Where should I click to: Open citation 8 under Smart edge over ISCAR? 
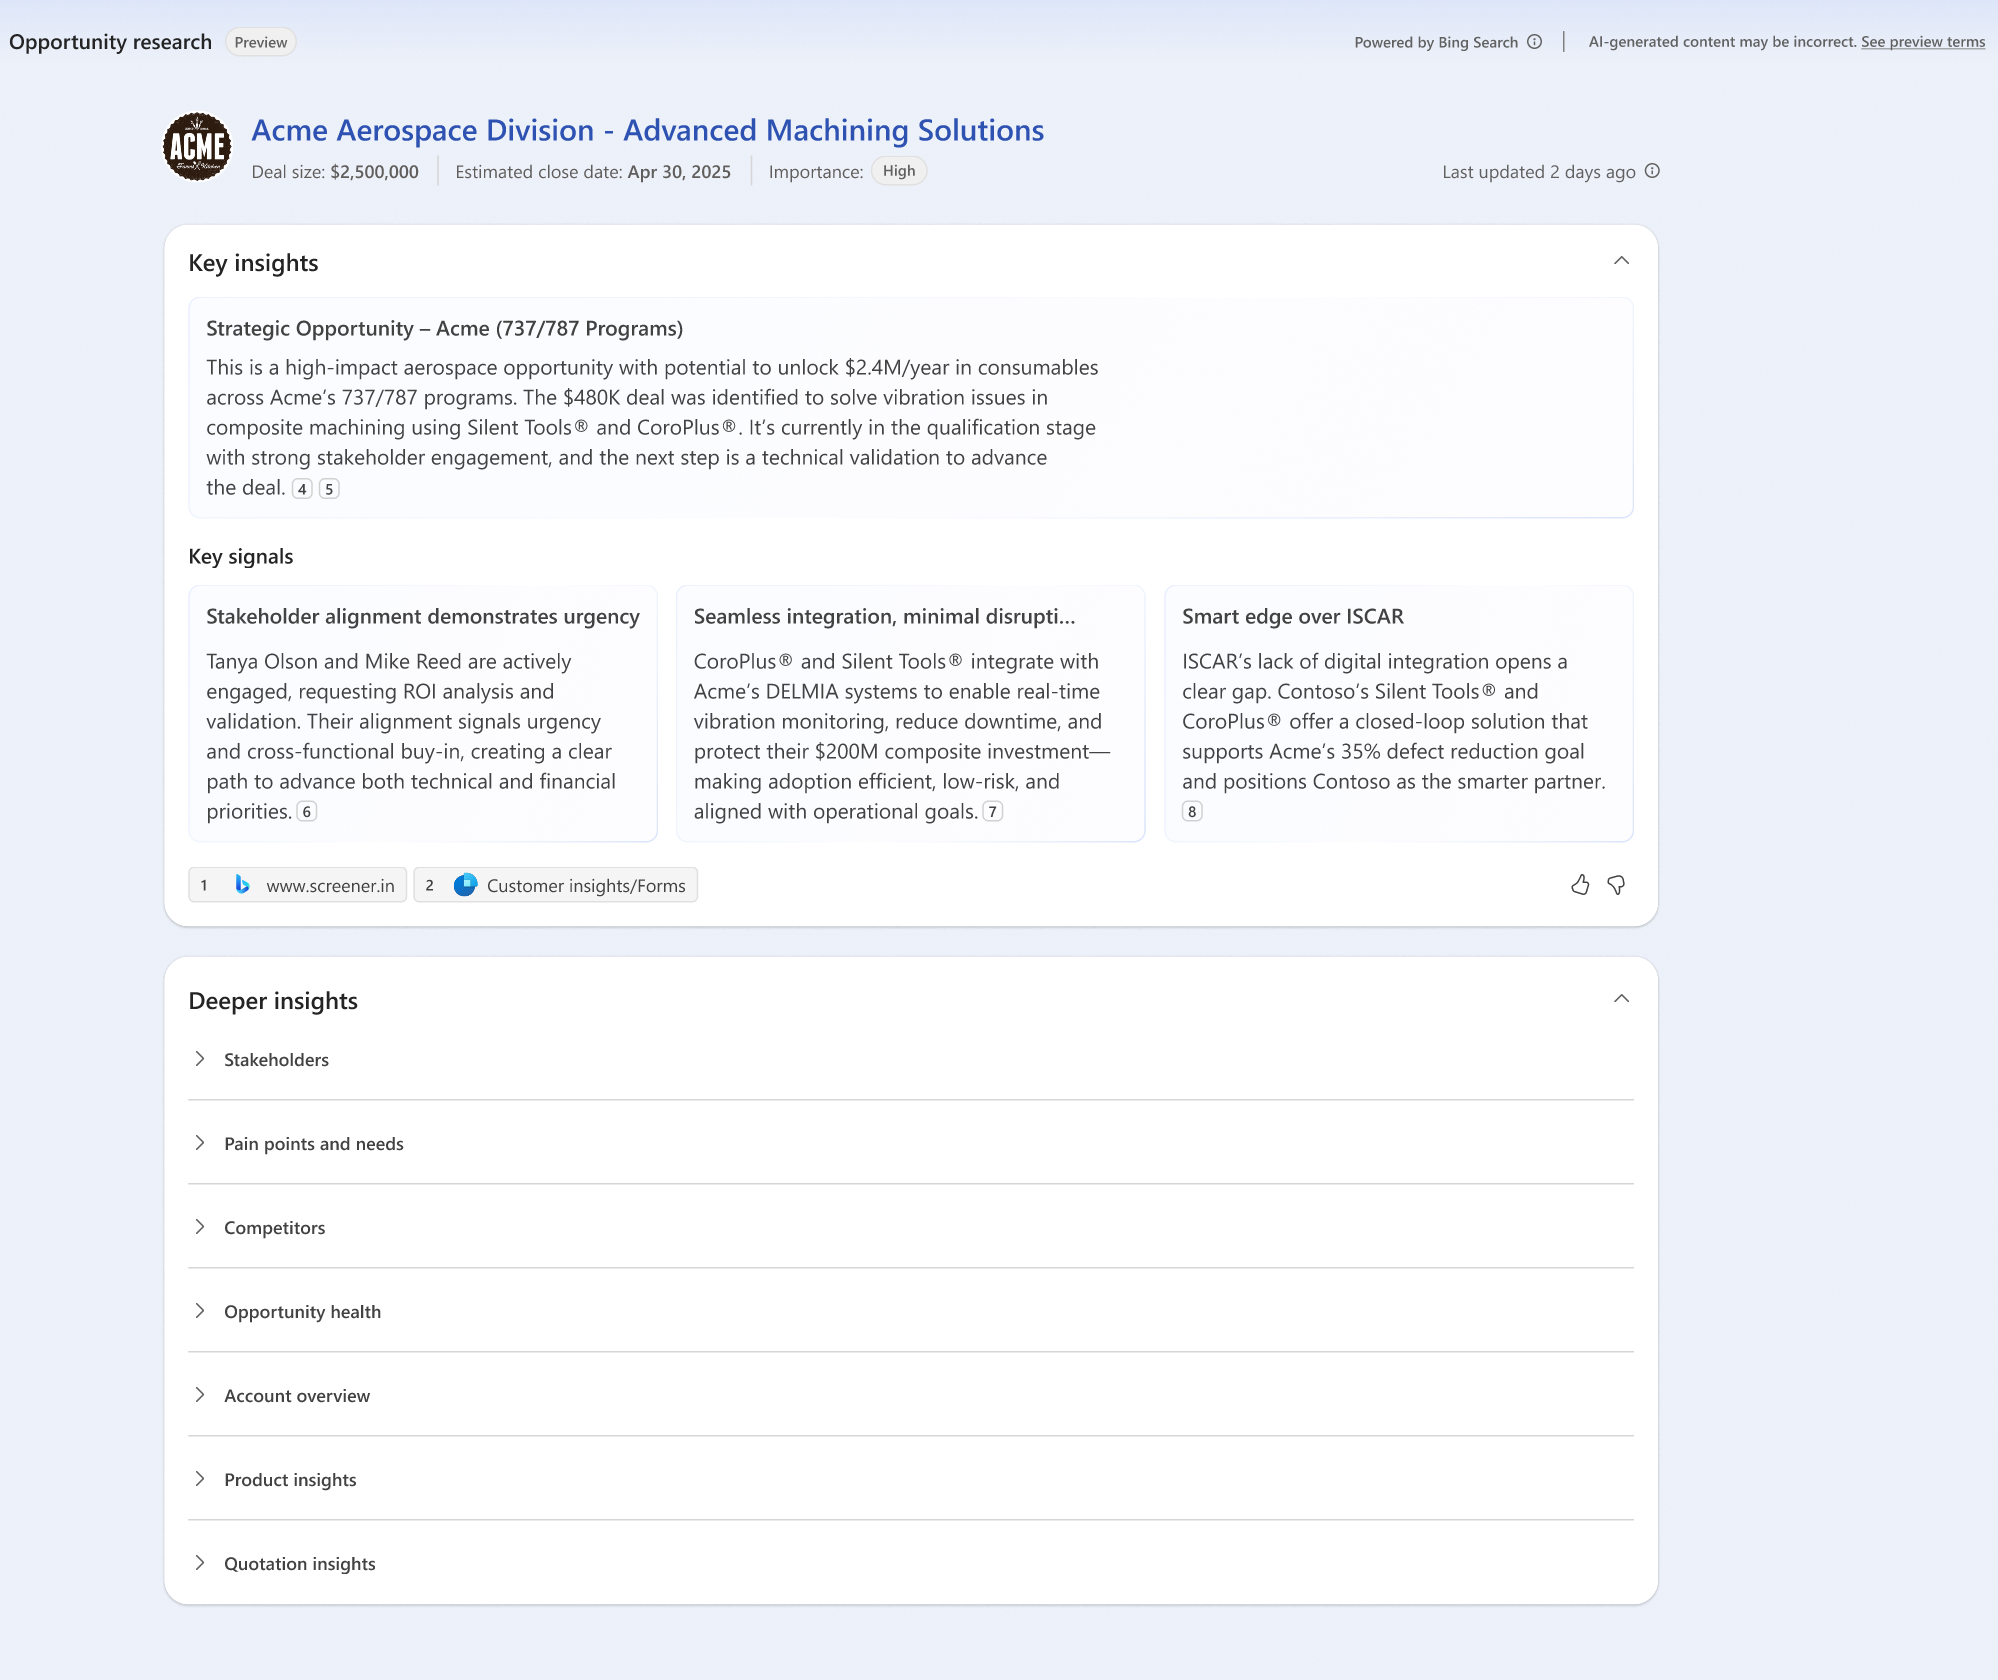1191,811
